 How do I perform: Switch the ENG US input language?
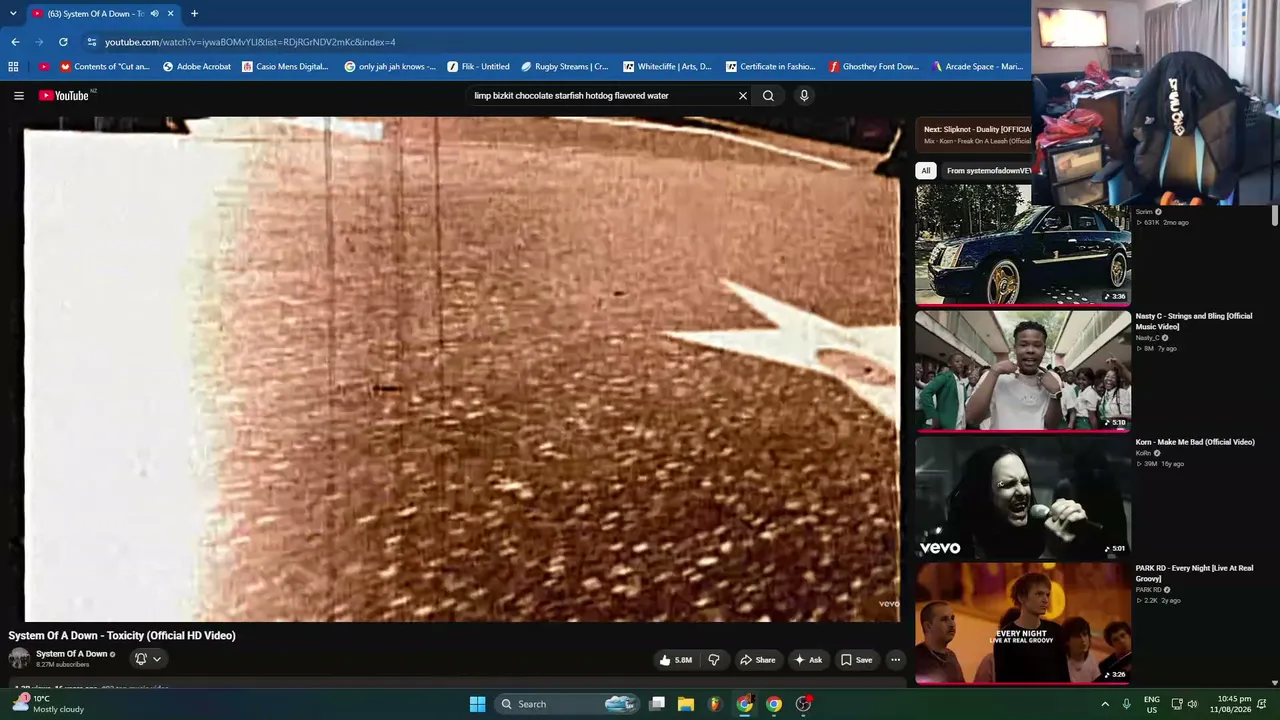[x=1152, y=704]
